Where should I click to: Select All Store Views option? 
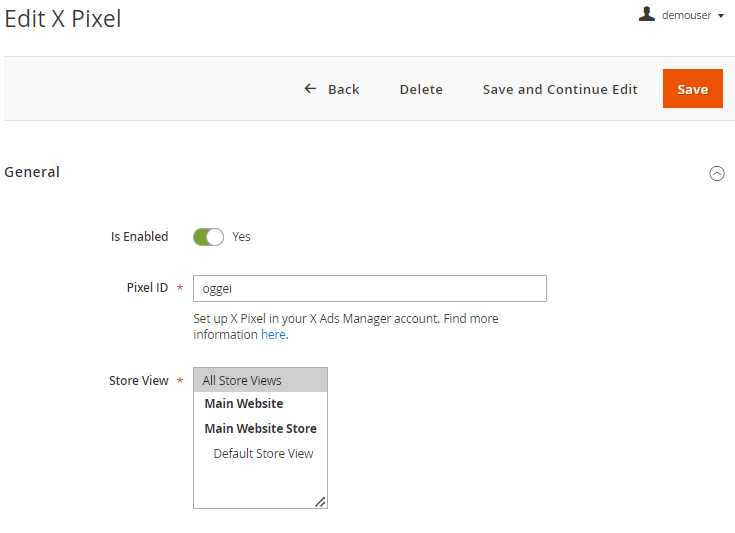point(260,380)
